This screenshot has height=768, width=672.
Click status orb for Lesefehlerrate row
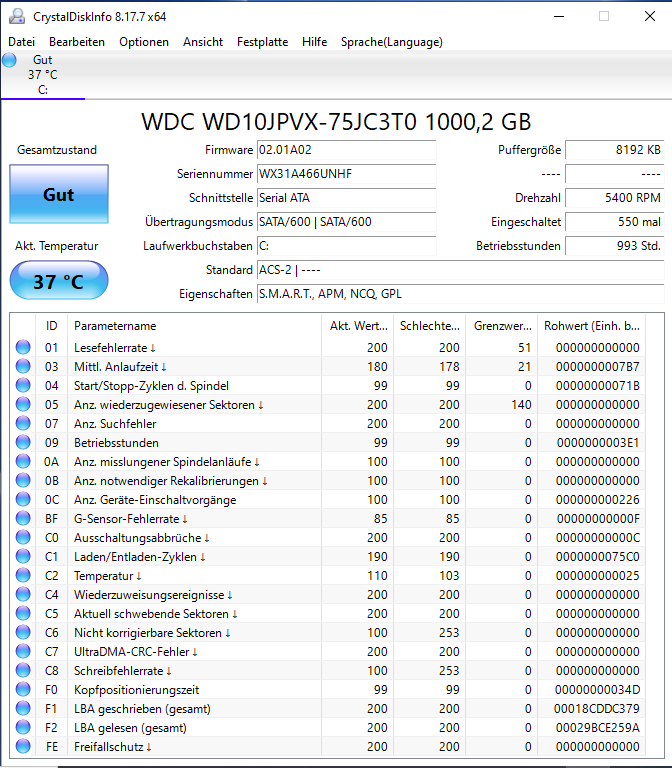23,347
